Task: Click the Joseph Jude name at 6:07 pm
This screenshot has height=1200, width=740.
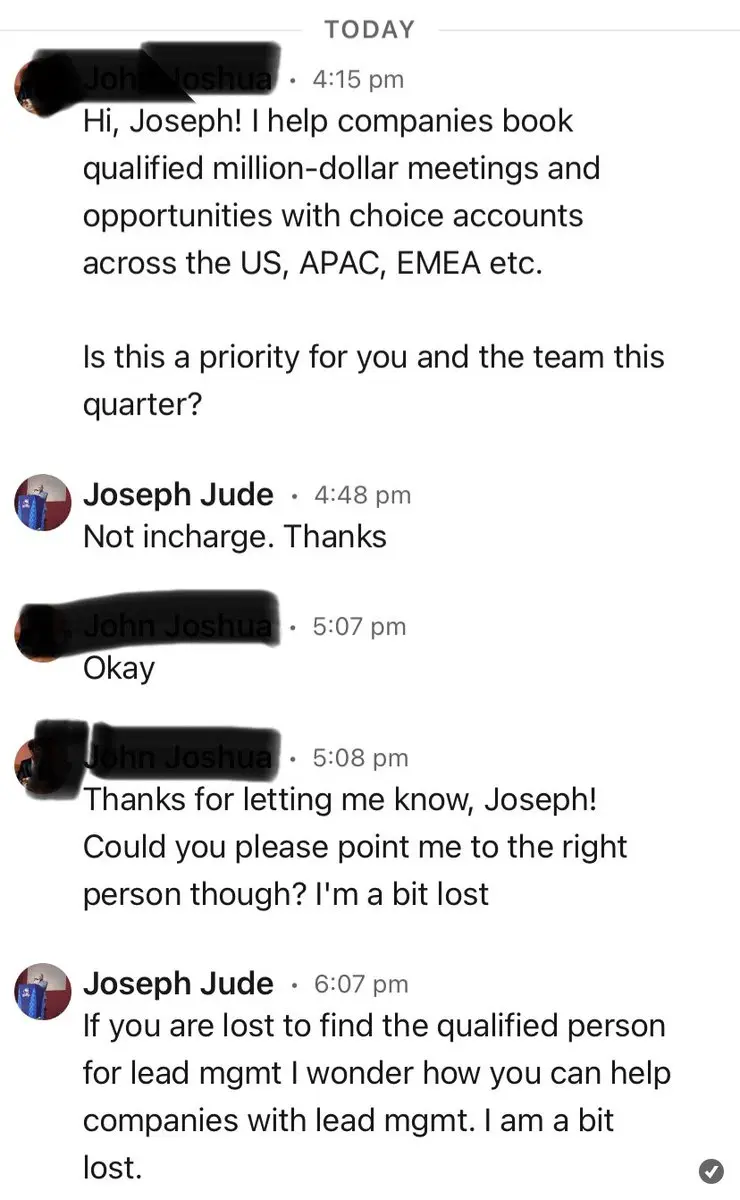Action: pyautogui.click(x=178, y=983)
